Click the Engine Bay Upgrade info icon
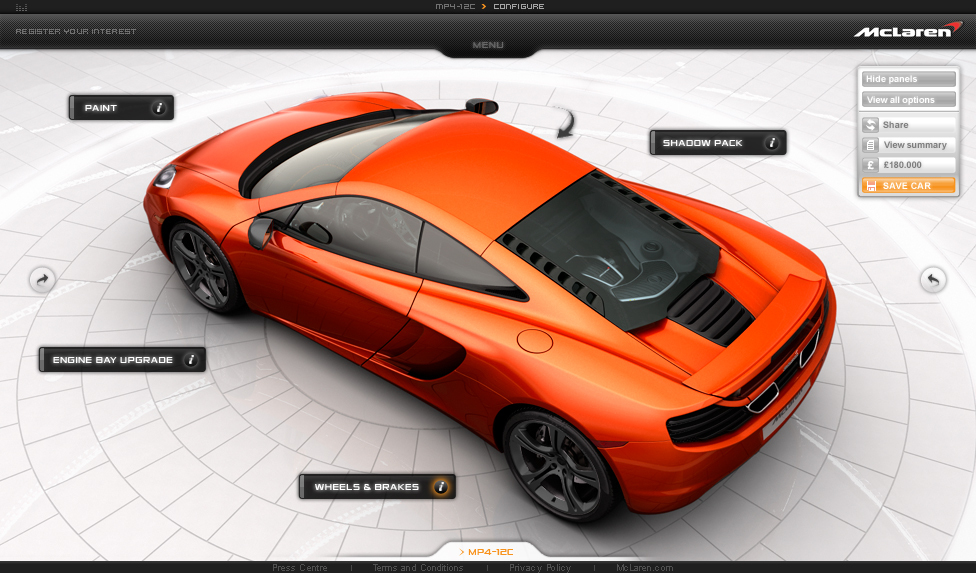Viewport: 976px width, 573px height. pos(192,360)
